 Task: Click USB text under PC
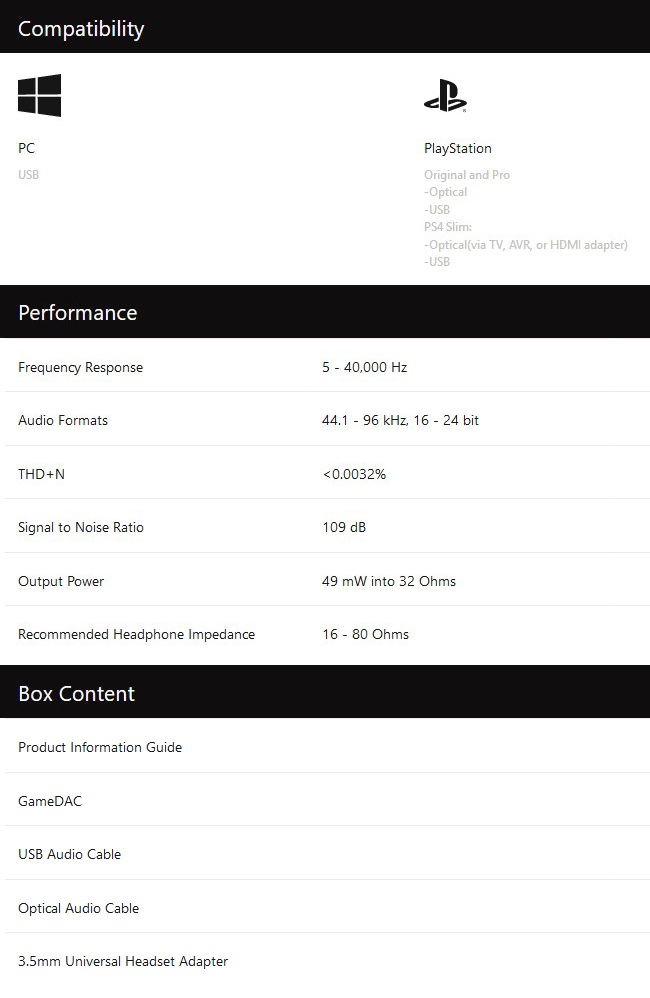[29, 174]
